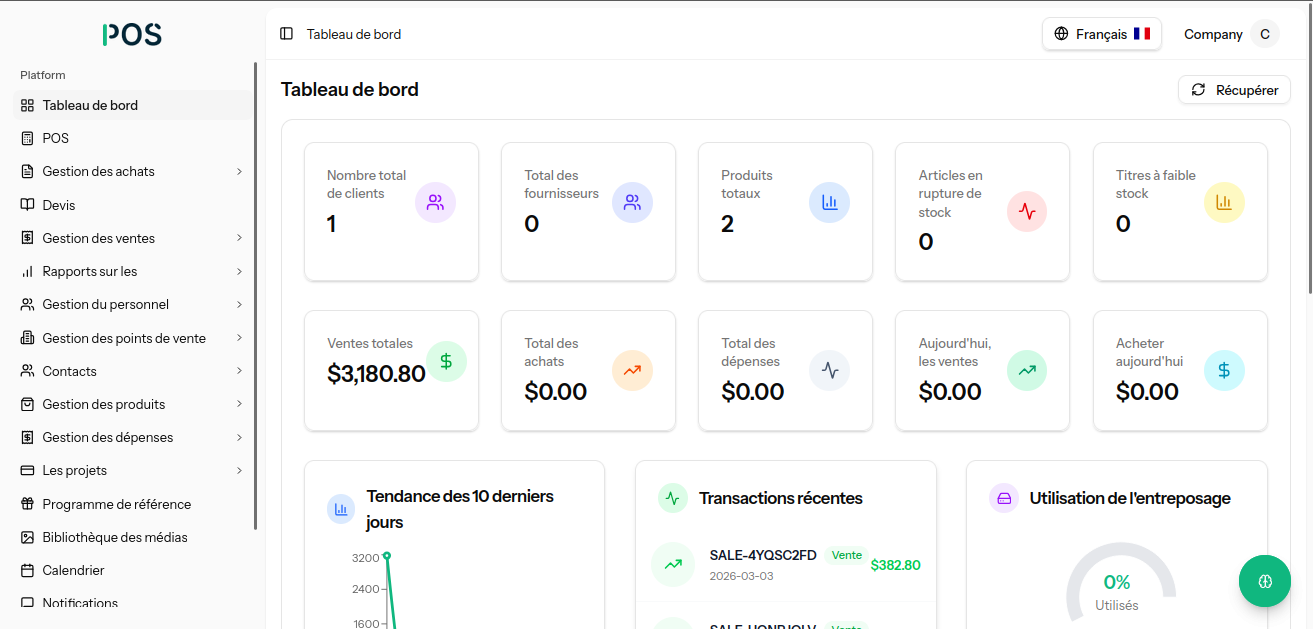Expand the Contacts chevron

239,371
